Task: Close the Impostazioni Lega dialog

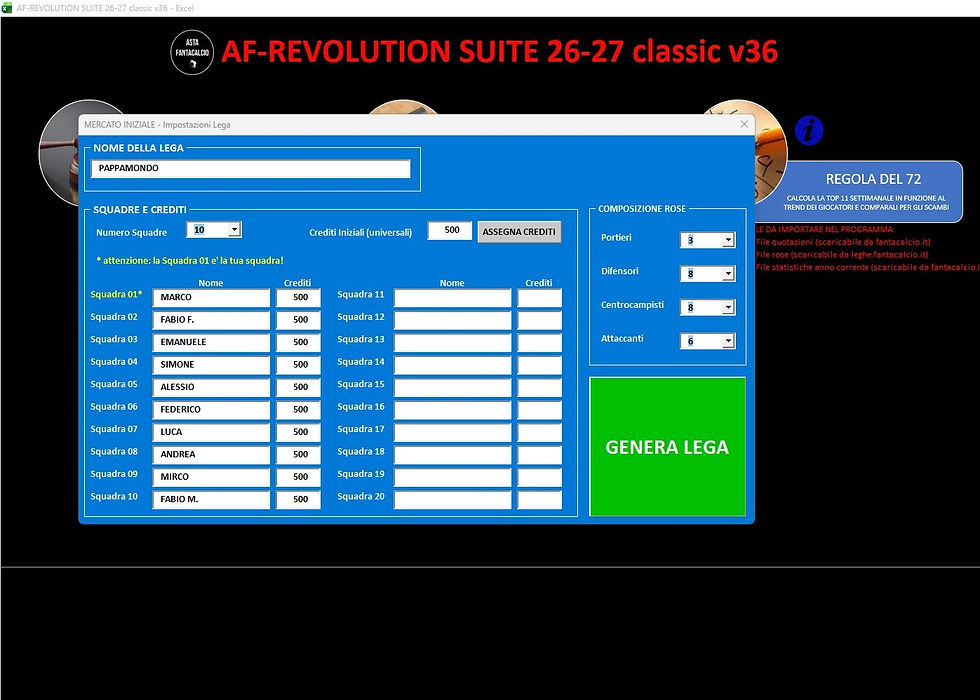Action: 744,124
